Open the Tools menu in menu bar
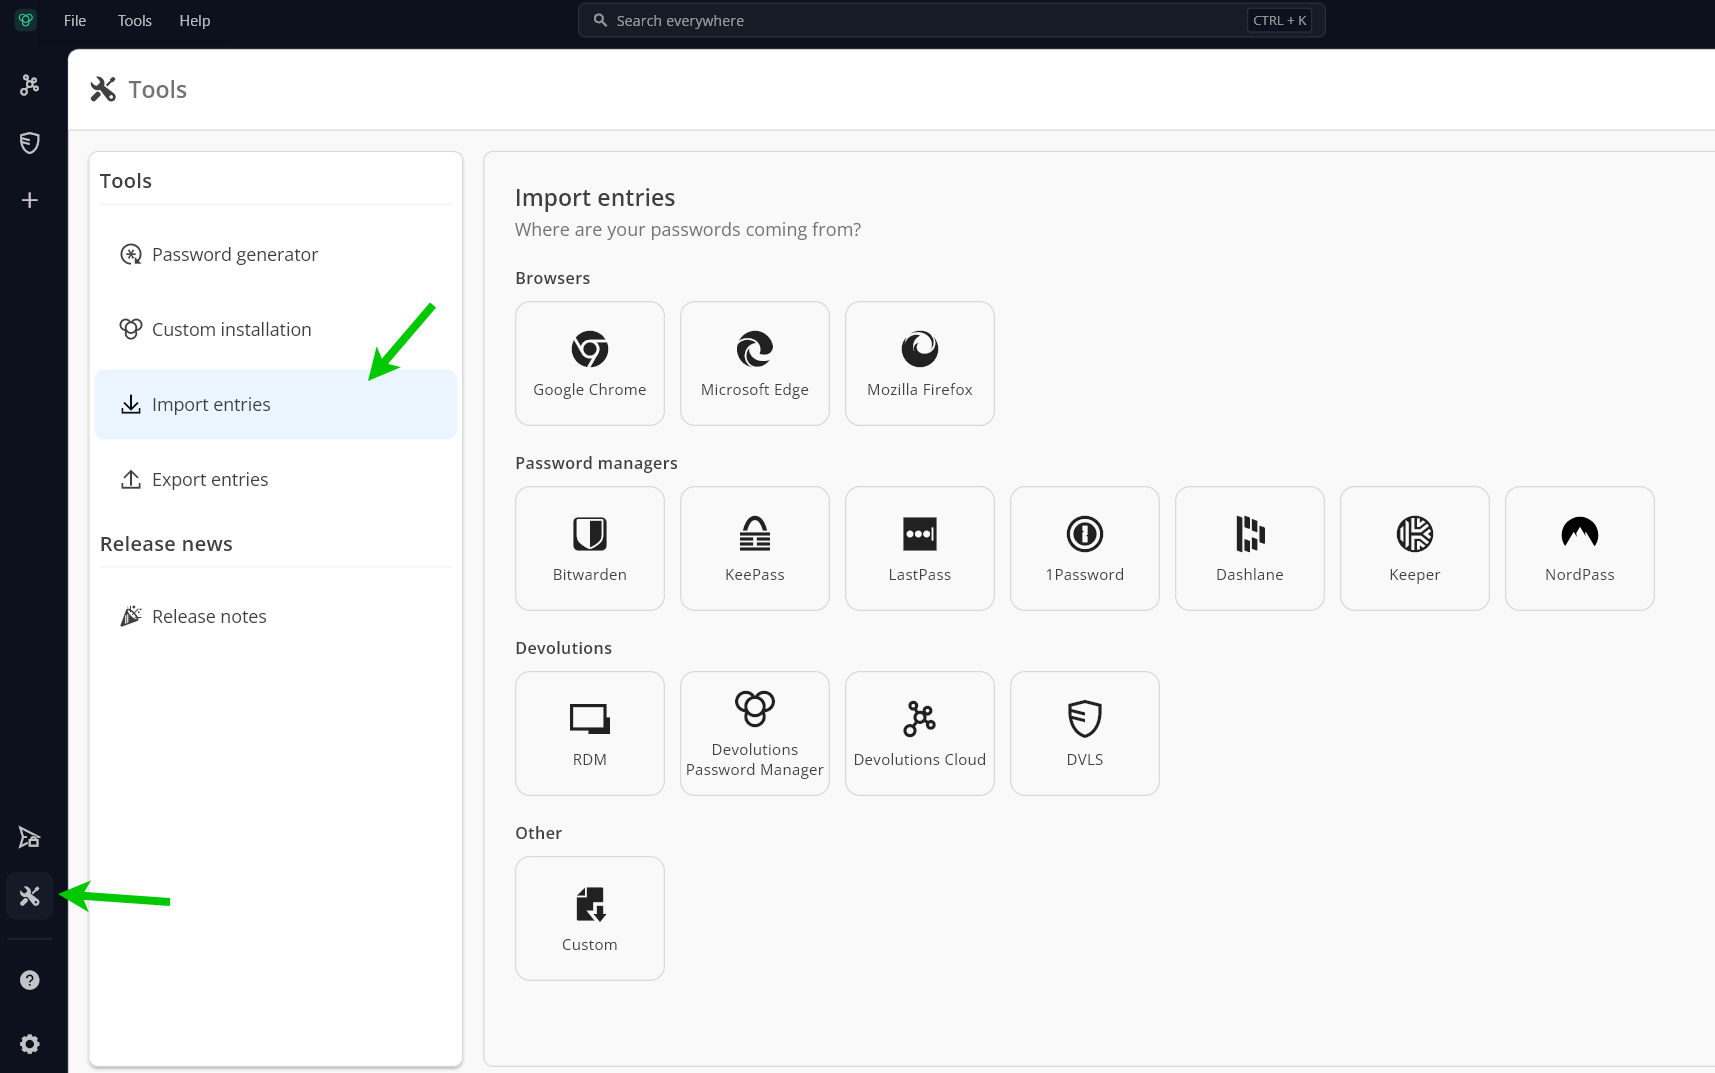The width and height of the screenshot is (1715, 1073). (135, 20)
